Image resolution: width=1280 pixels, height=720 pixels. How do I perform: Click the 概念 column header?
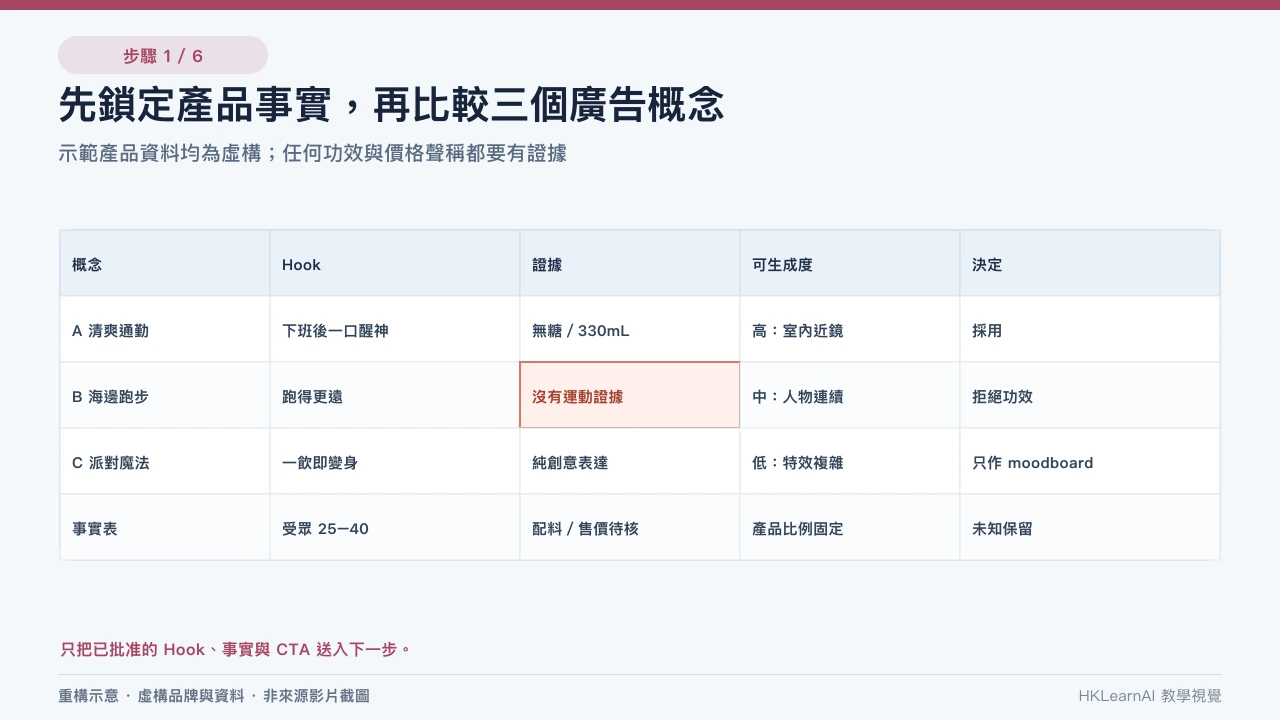[x=165, y=264]
